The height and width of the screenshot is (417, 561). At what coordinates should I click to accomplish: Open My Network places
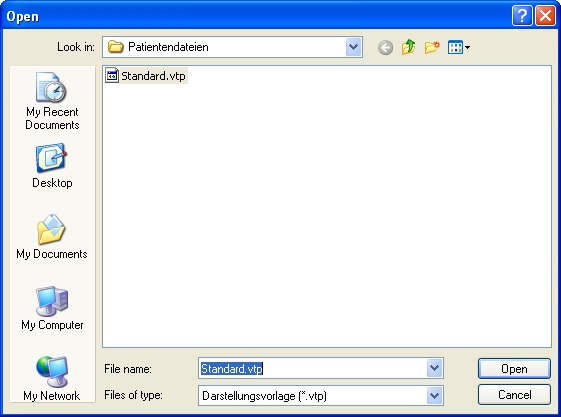(52, 378)
